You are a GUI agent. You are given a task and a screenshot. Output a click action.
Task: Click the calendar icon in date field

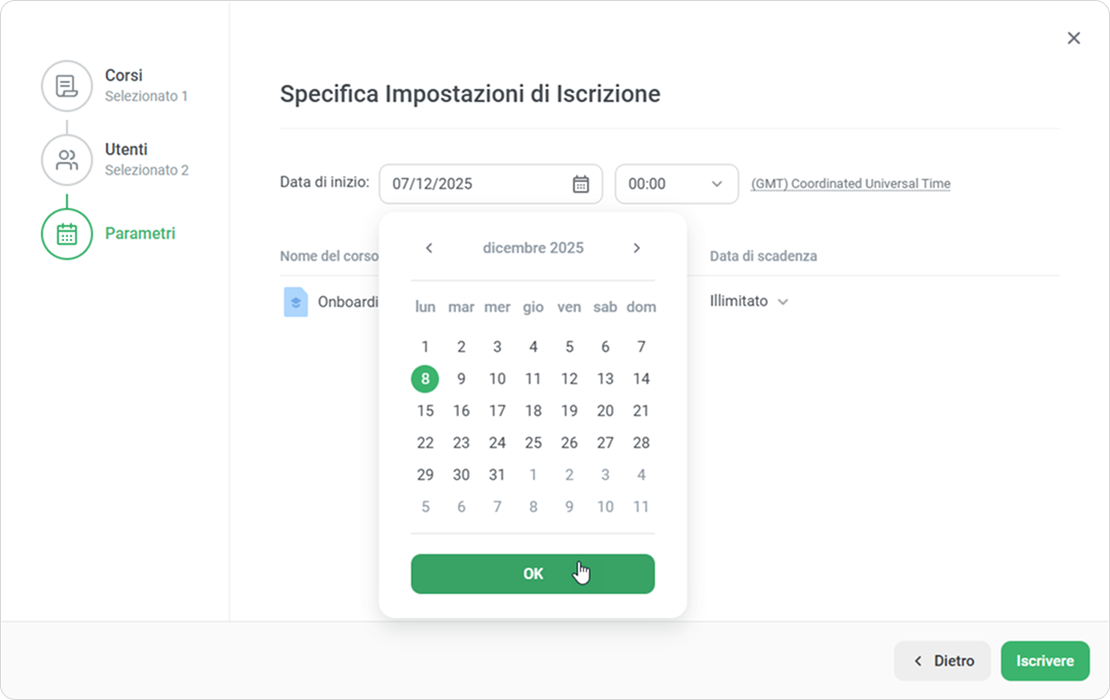581,184
